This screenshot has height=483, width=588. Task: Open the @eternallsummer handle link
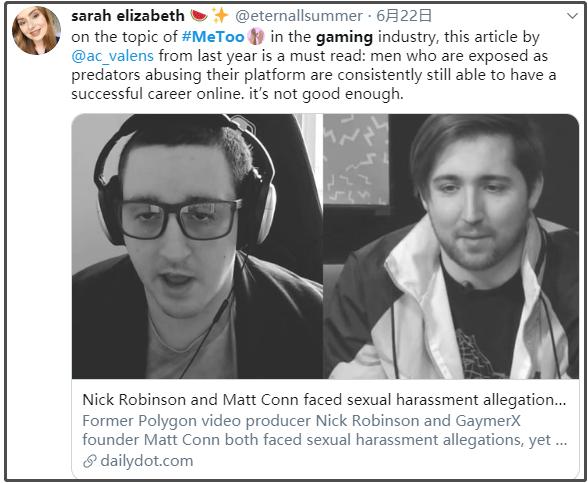click(299, 16)
